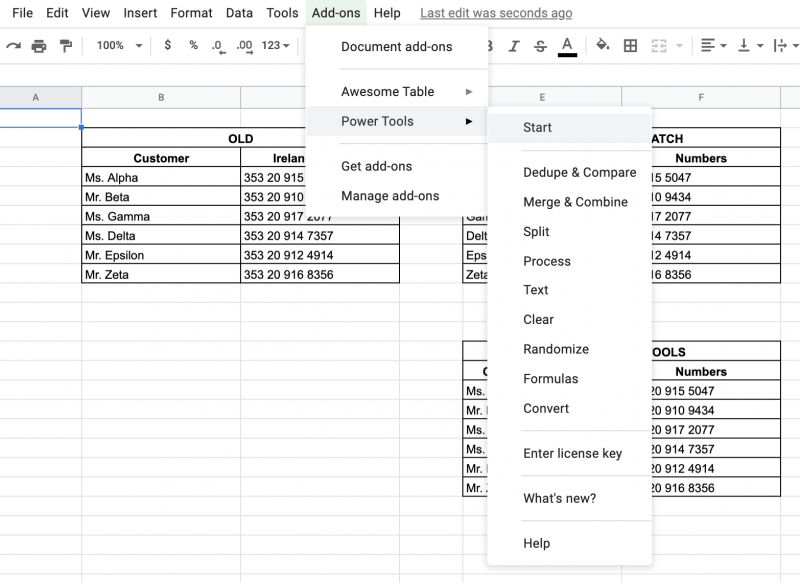Open the text color picker

(x=568, y=46)
